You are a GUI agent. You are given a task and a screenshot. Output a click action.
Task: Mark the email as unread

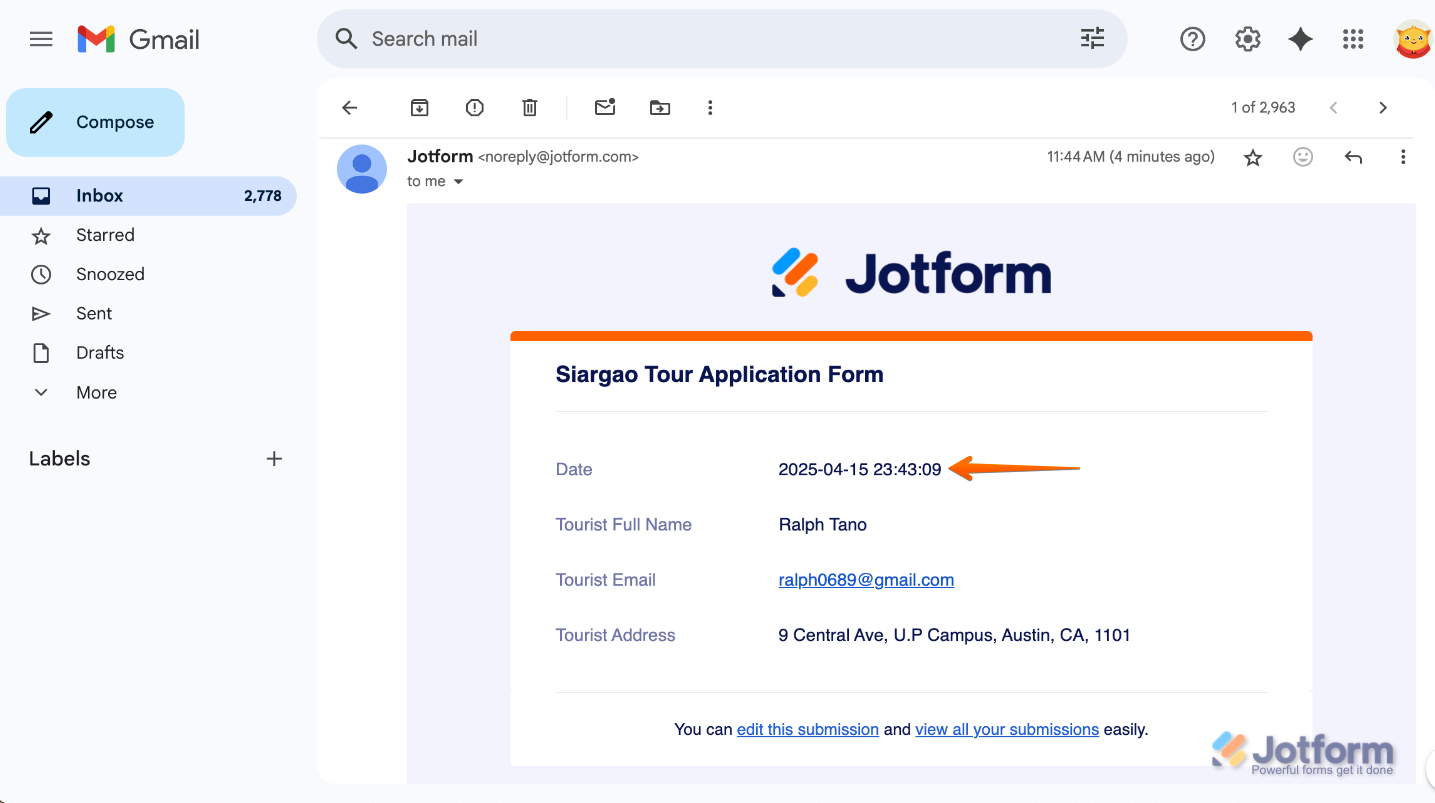click(605, 108)
